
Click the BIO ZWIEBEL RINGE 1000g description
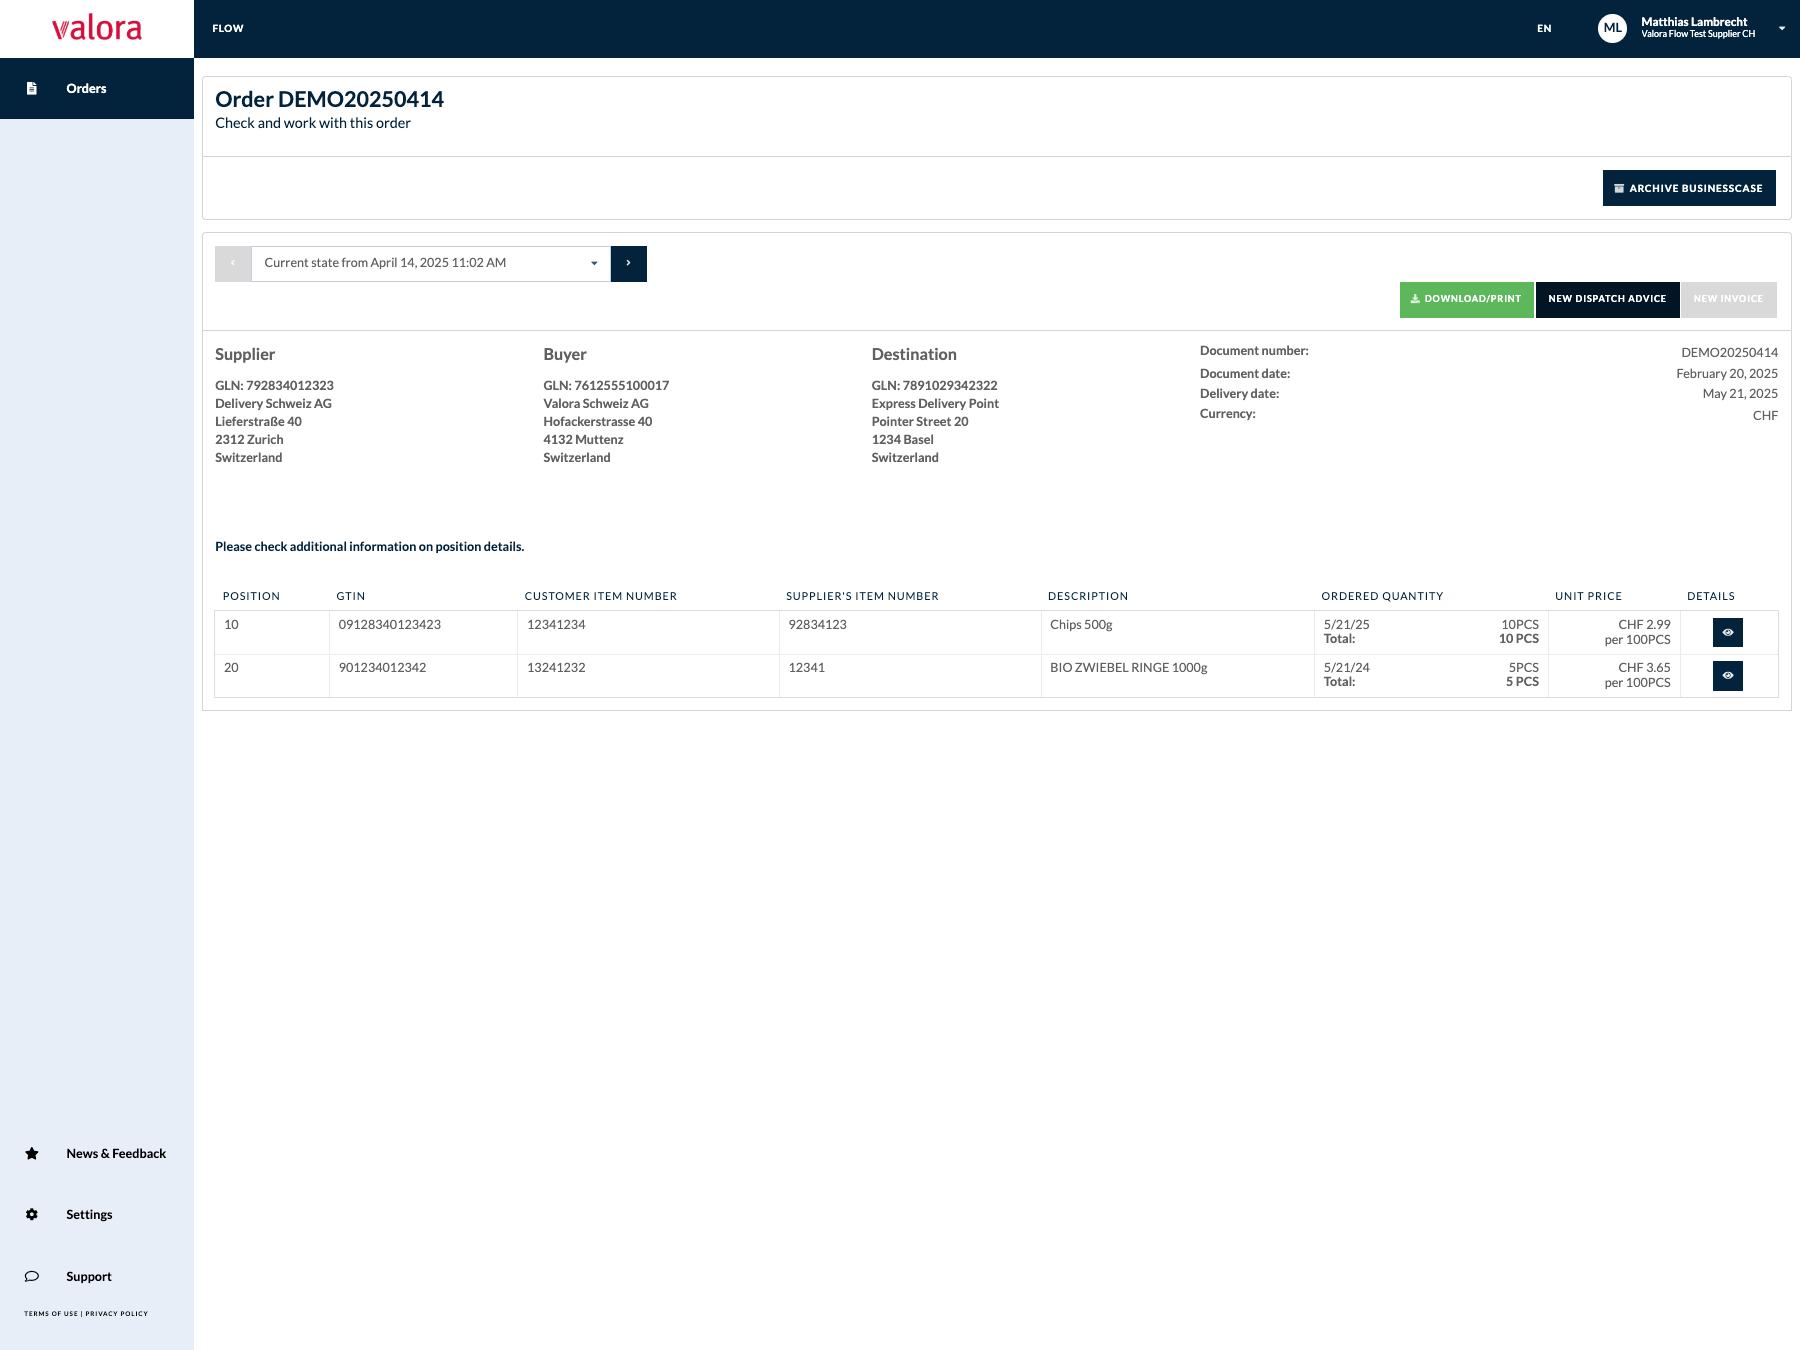tap(1128, 668)
